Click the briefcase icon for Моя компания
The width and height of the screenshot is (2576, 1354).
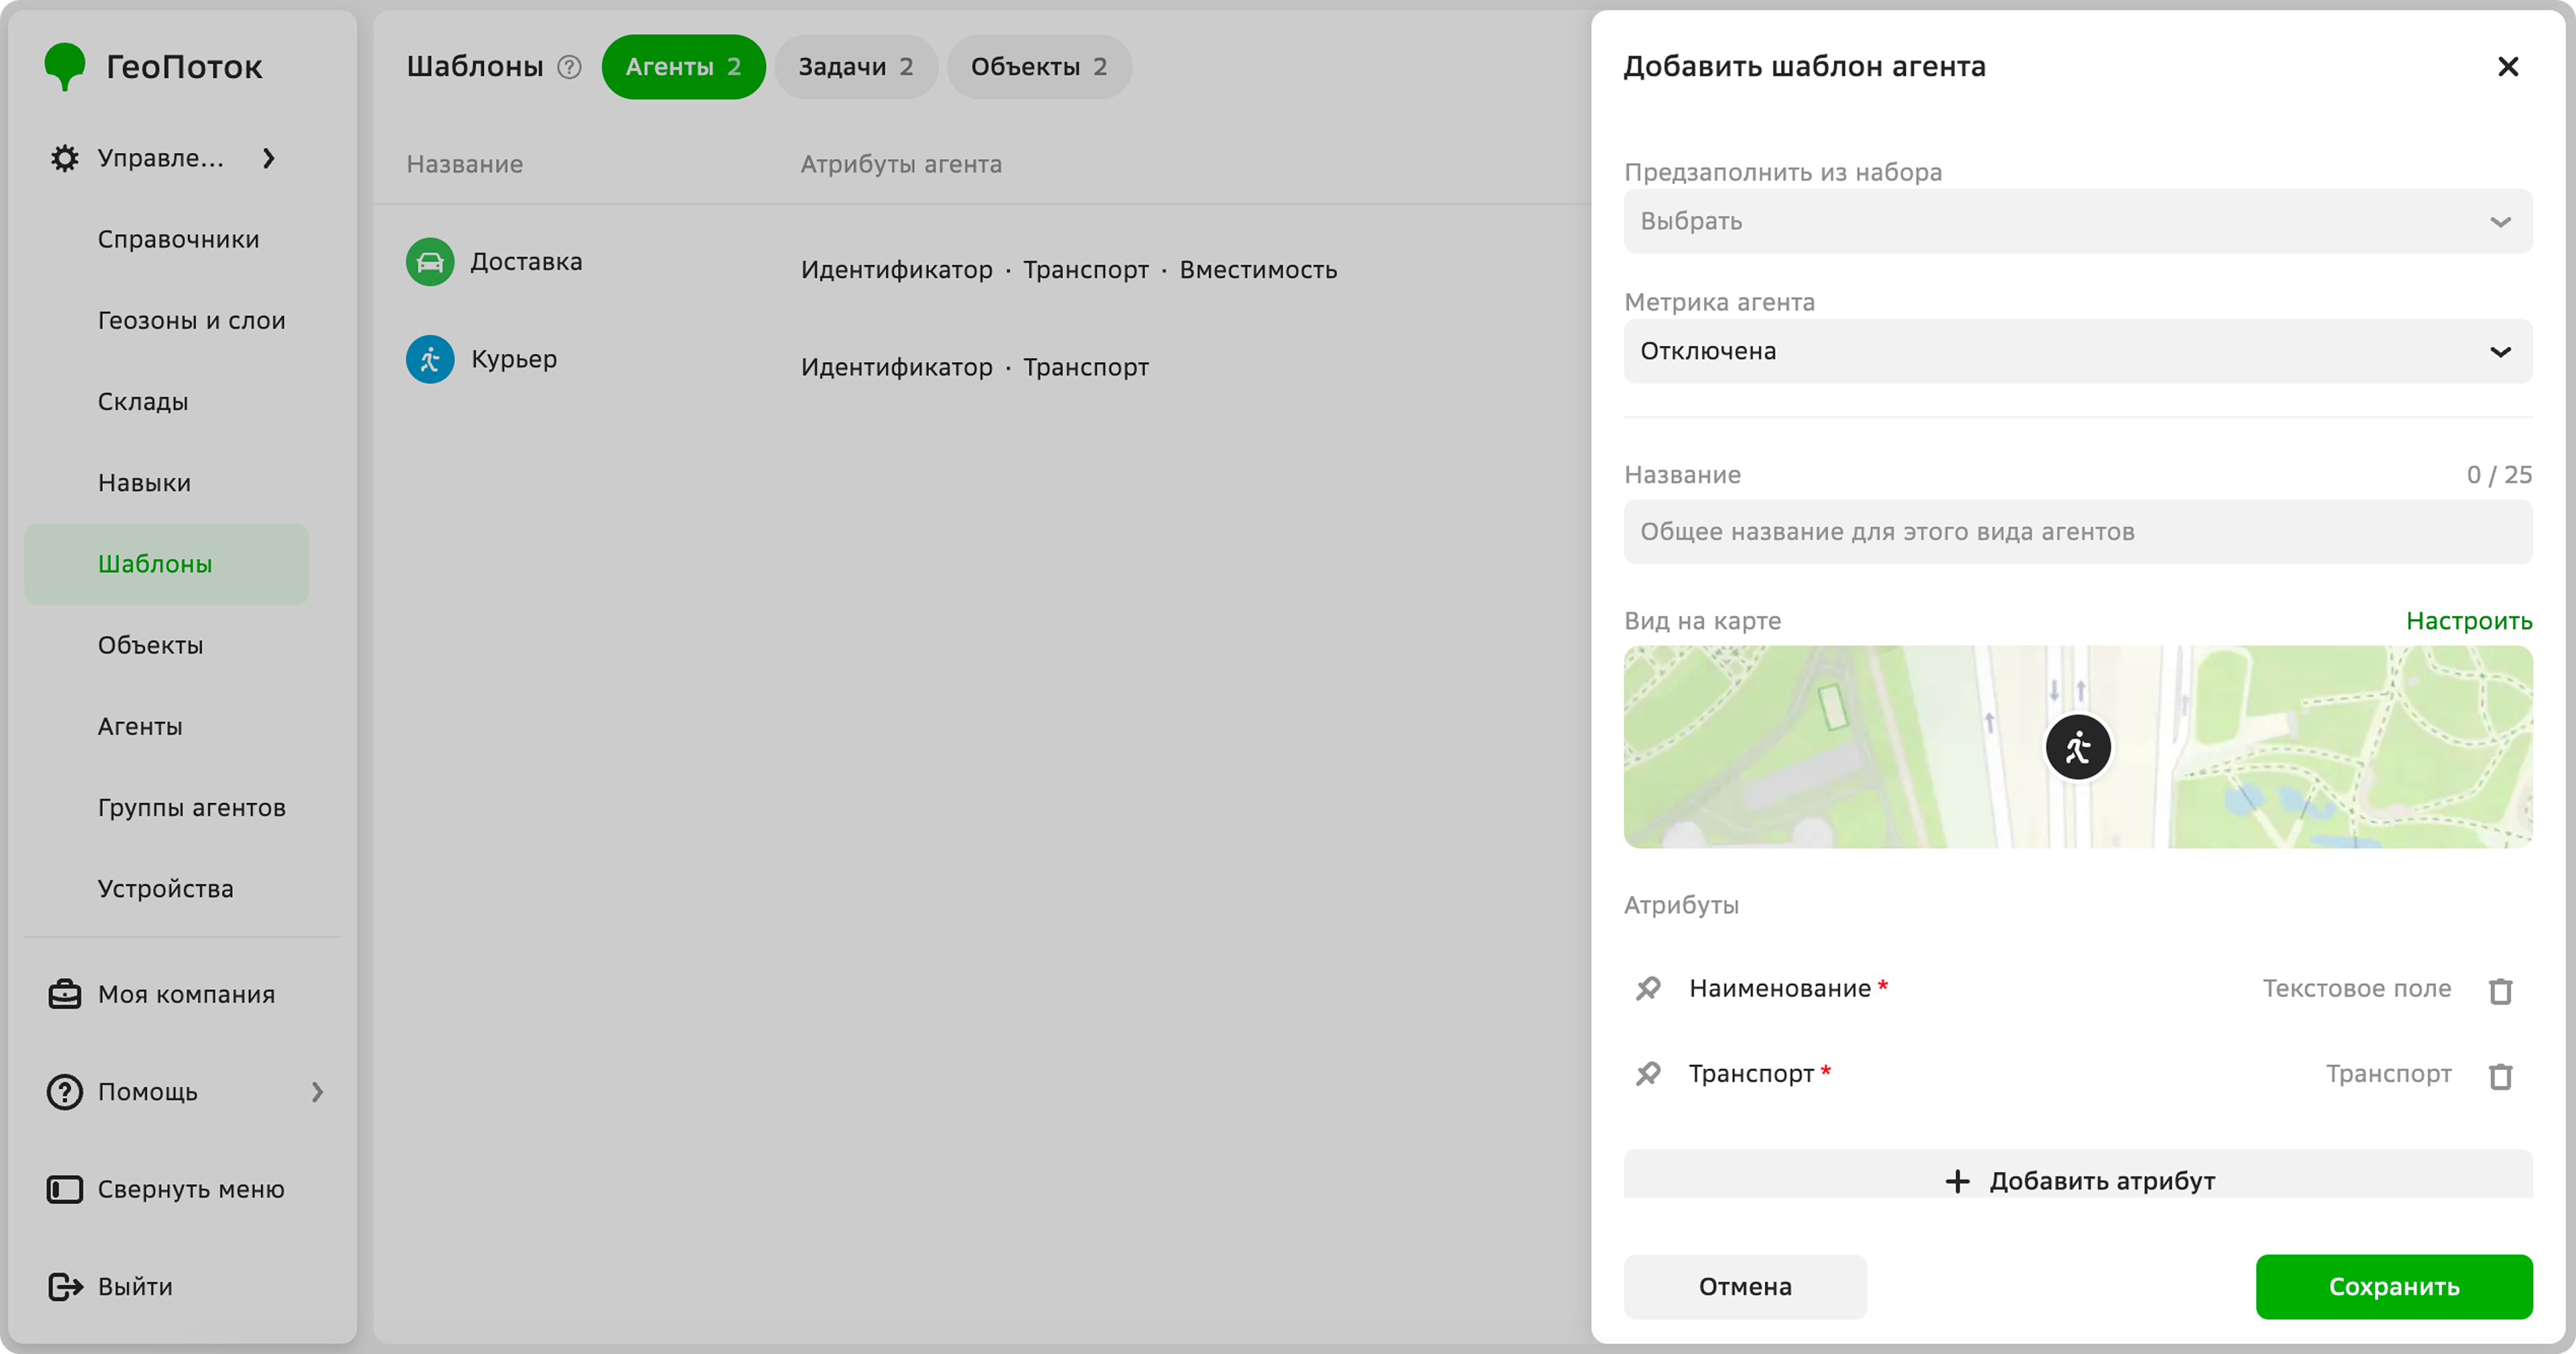[x=65, y=994]
